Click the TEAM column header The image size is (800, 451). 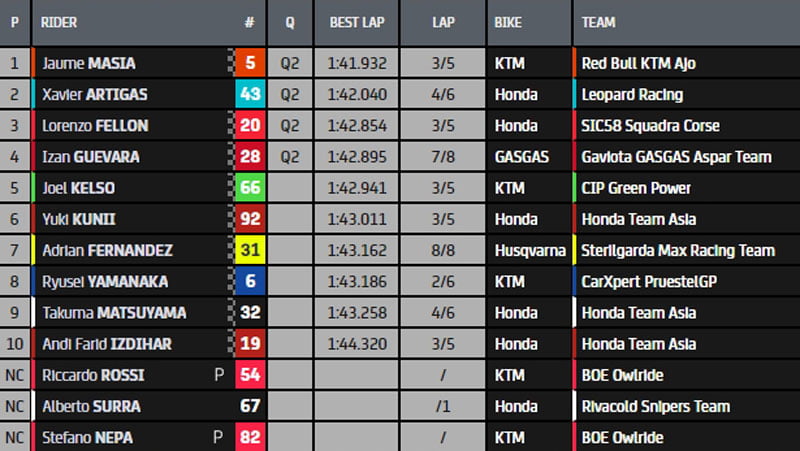click(x=598, y=21)
